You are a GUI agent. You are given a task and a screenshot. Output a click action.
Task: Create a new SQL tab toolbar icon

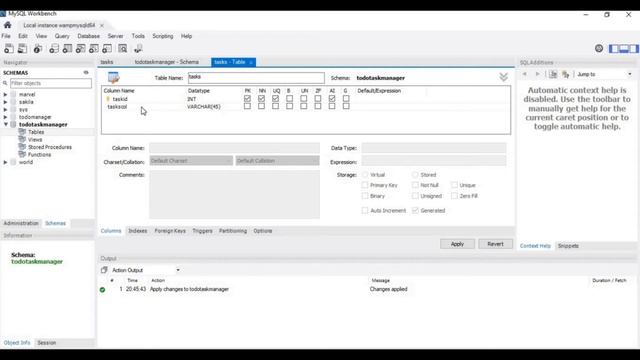(x=9, y=49)
